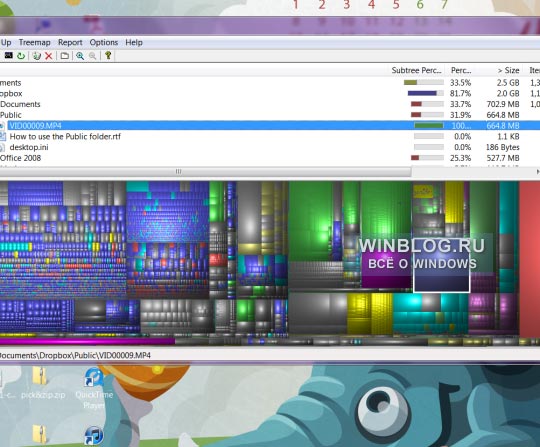This screenshot has width=540, height=447.
Task: Click the 527.7 MB size cell
Action: pos(503,158)
